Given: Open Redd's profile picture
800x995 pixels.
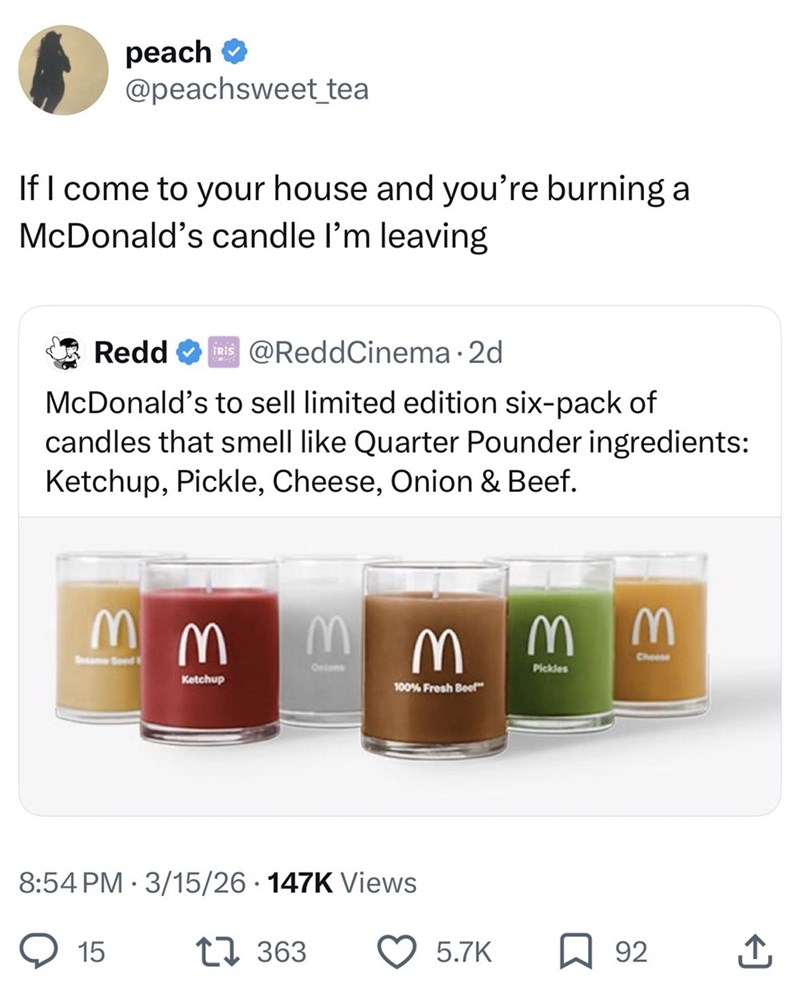Looking at the screenshot, I should tap(63, 352).
